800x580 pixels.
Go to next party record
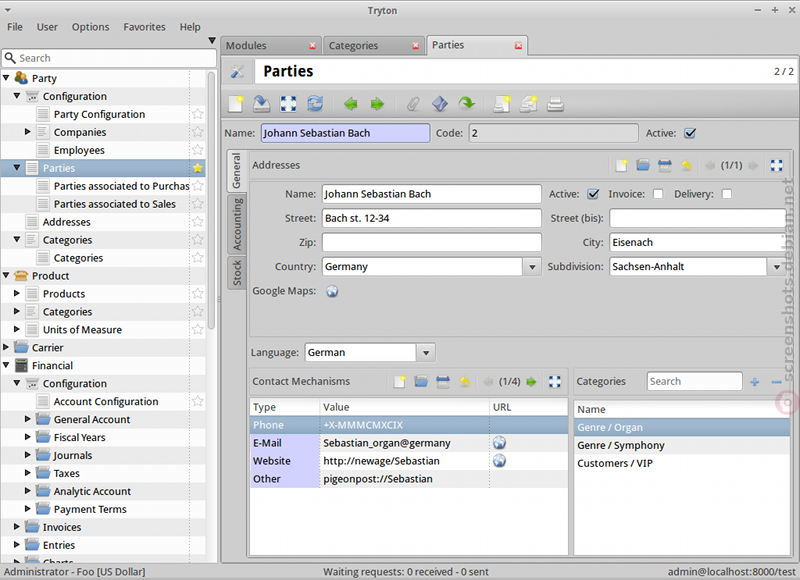pos(377,104)
